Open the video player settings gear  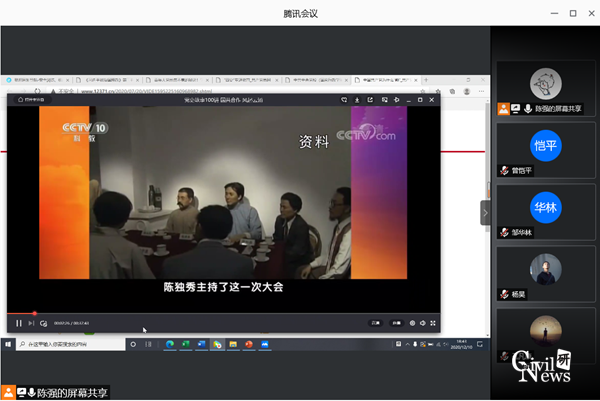[412, 323]
